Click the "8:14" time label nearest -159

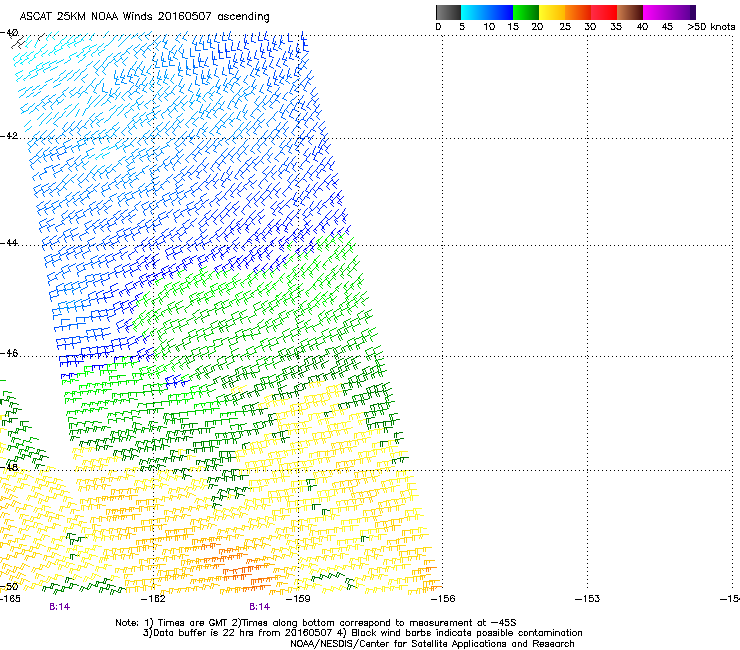[260, 607]
